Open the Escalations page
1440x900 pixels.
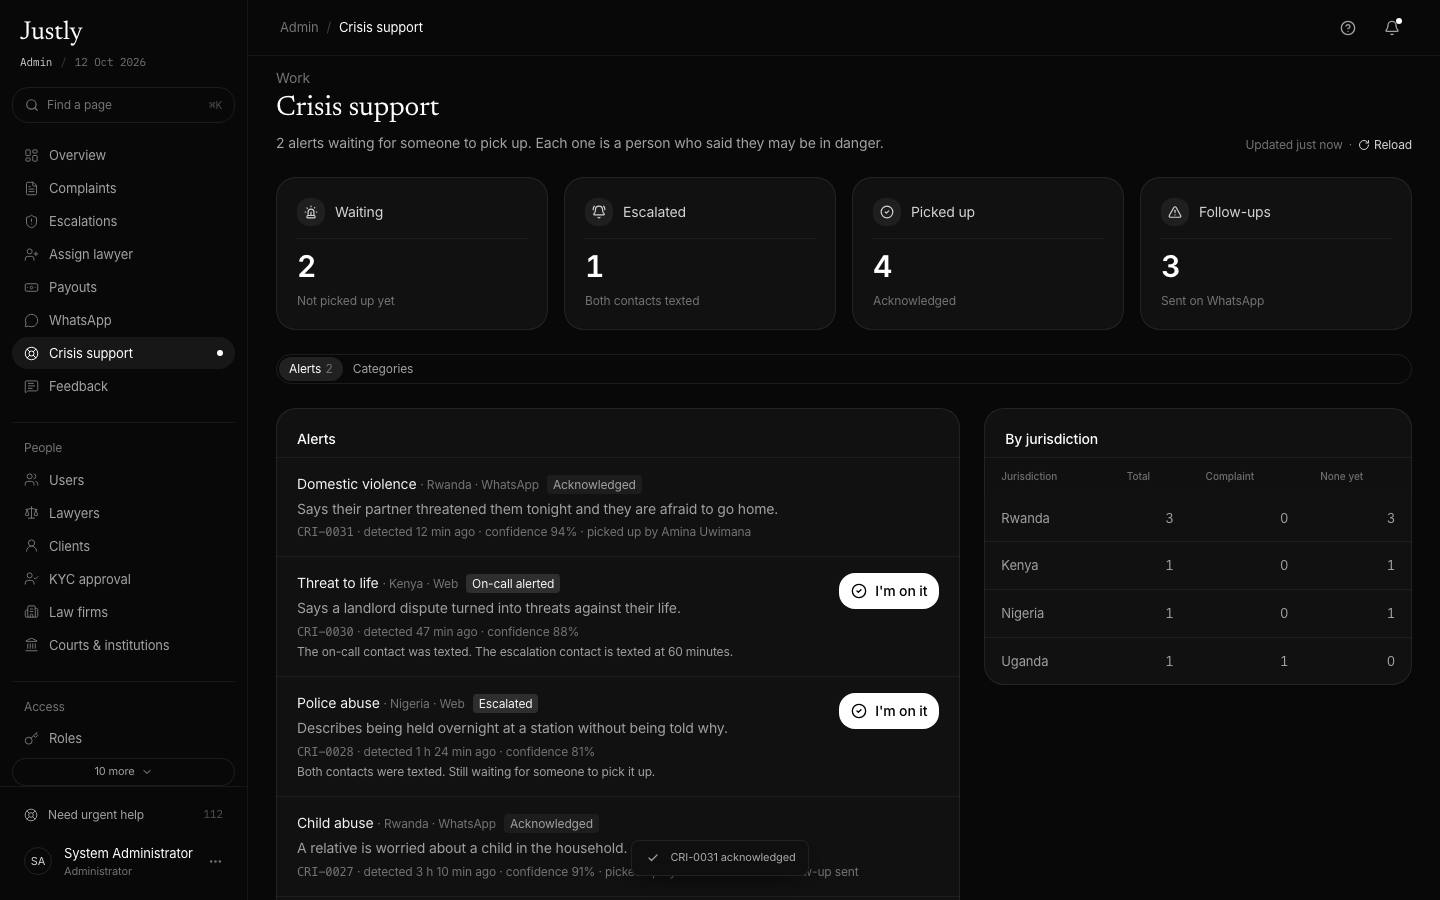123,221
